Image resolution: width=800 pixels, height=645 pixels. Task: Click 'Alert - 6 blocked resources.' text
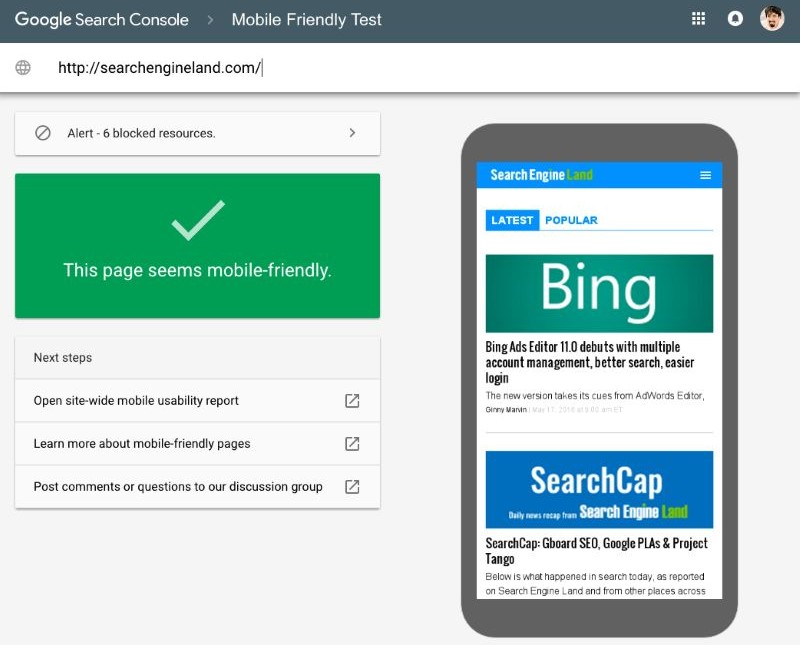(x=141, y=133)
